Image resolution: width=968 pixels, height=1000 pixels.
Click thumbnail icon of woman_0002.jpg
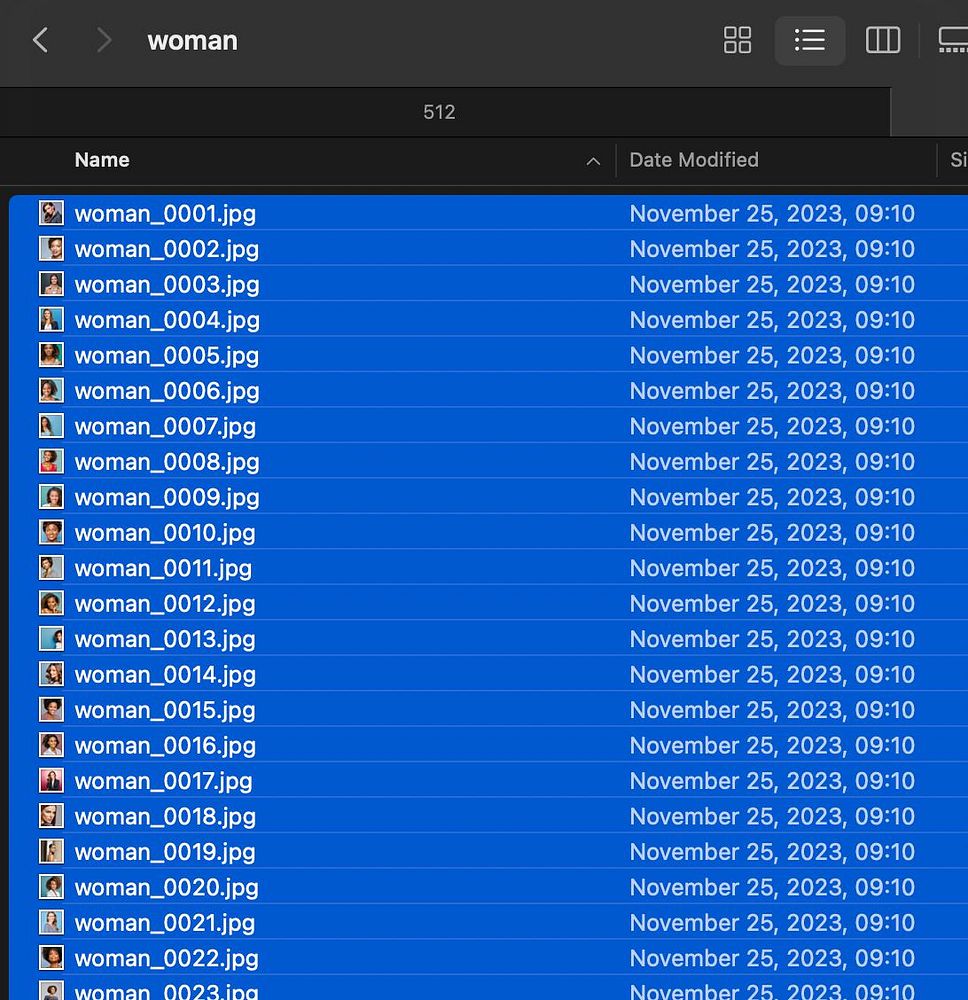51,249
